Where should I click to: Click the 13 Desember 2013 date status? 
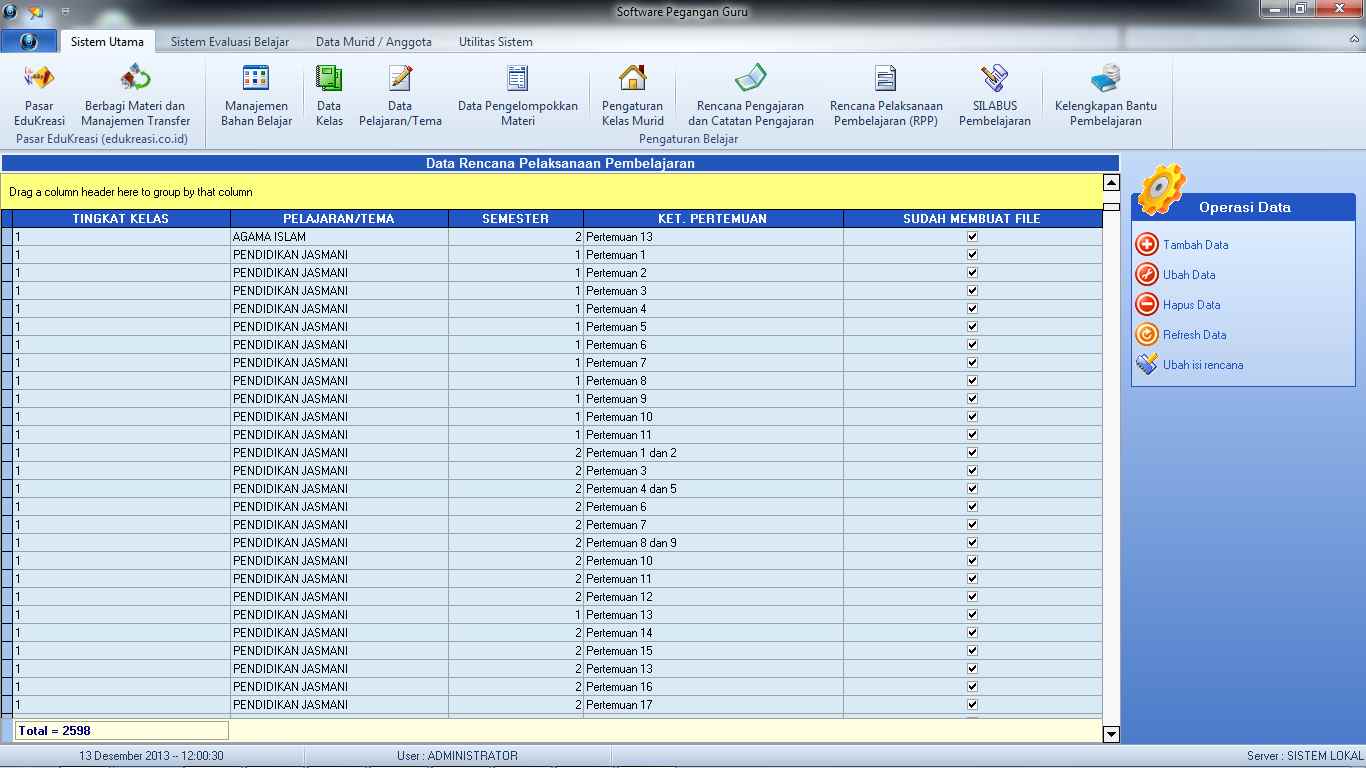pos(151,756)
